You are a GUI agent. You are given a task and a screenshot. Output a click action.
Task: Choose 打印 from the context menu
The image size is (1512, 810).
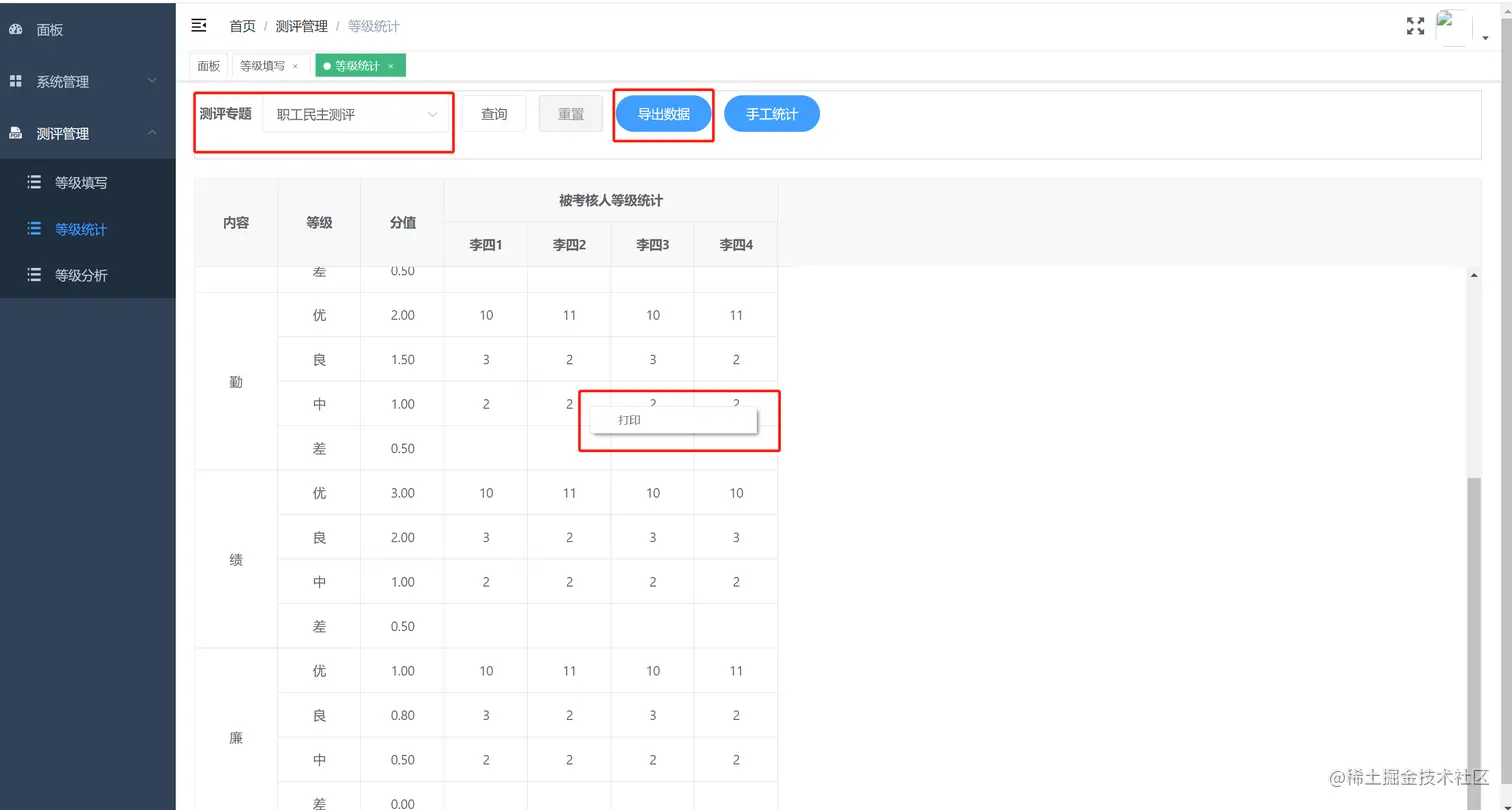(628, 420)
